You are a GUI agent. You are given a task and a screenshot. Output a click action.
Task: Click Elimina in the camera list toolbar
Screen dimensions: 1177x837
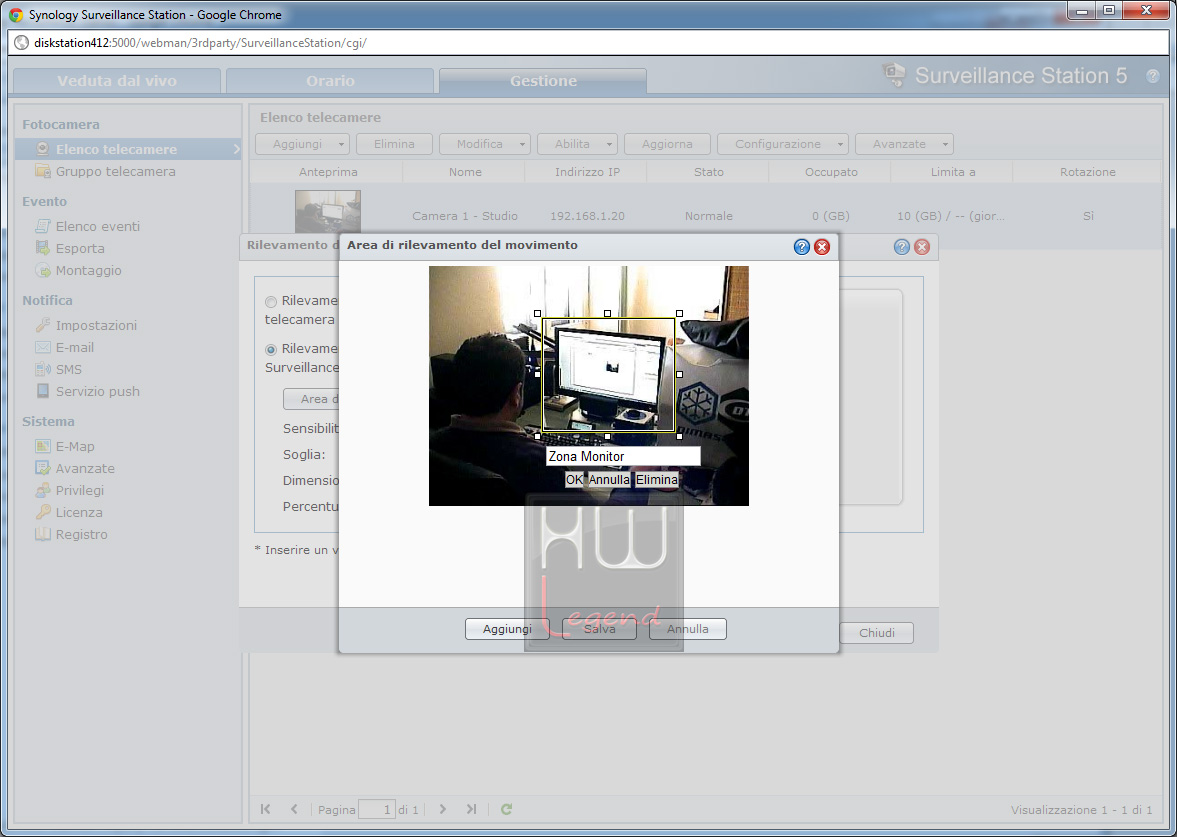pyautogui.click(x=394, y=144)
